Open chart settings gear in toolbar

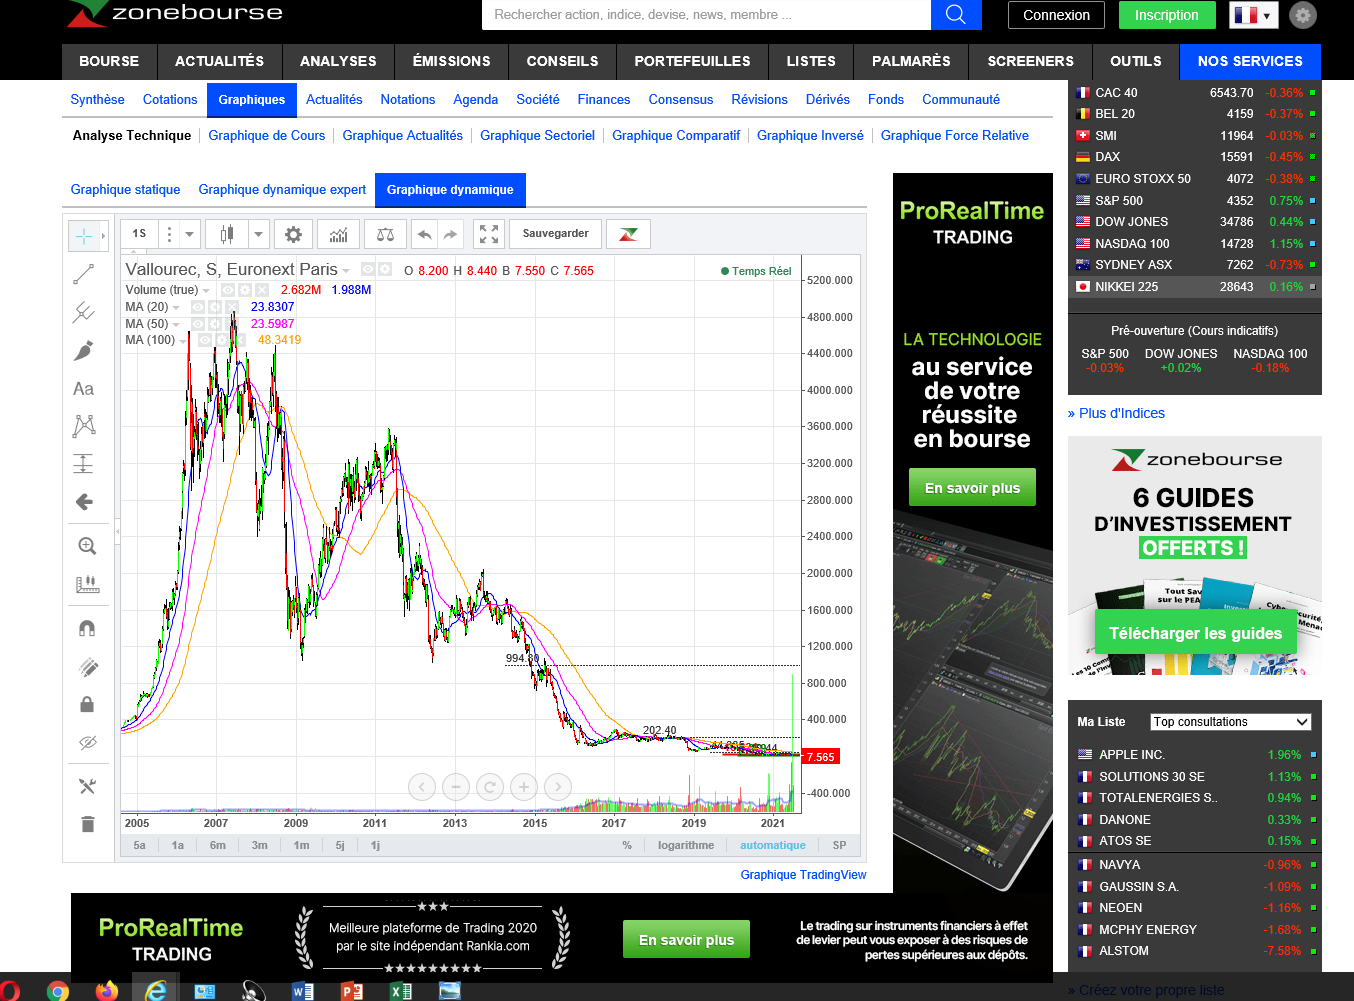[293, 234]
